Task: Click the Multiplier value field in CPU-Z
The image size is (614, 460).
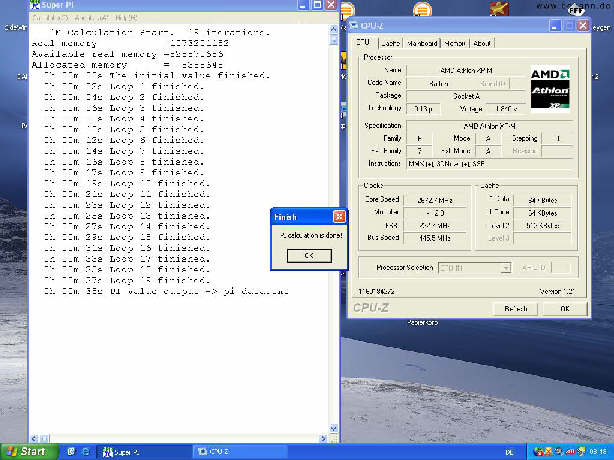Action: (x=435, y=213)
